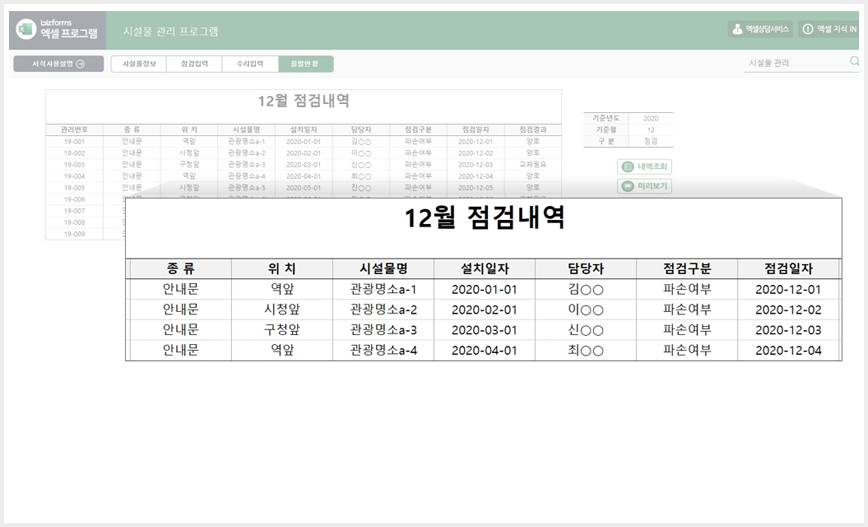868x527 pixels.
Task: Click the 시설물 관리 프로그램 header title
Action: coord(170,32)
